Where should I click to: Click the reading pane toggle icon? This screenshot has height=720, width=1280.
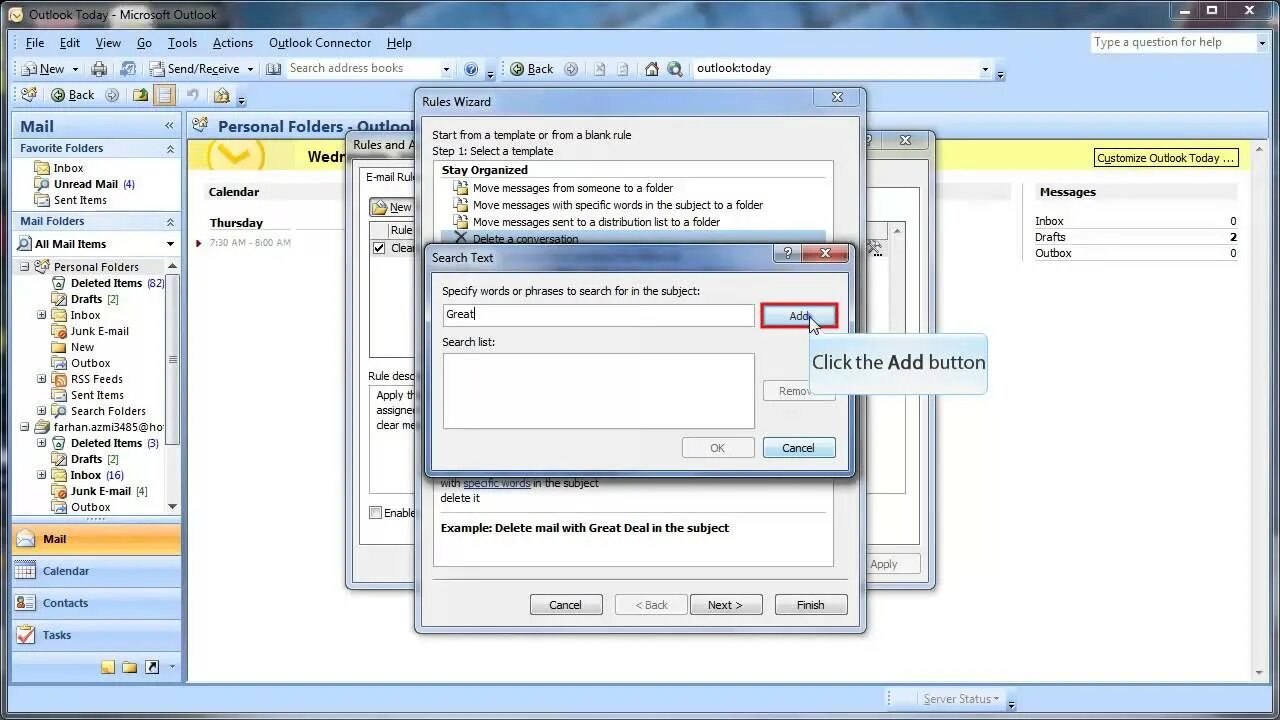tap(165, 95)
